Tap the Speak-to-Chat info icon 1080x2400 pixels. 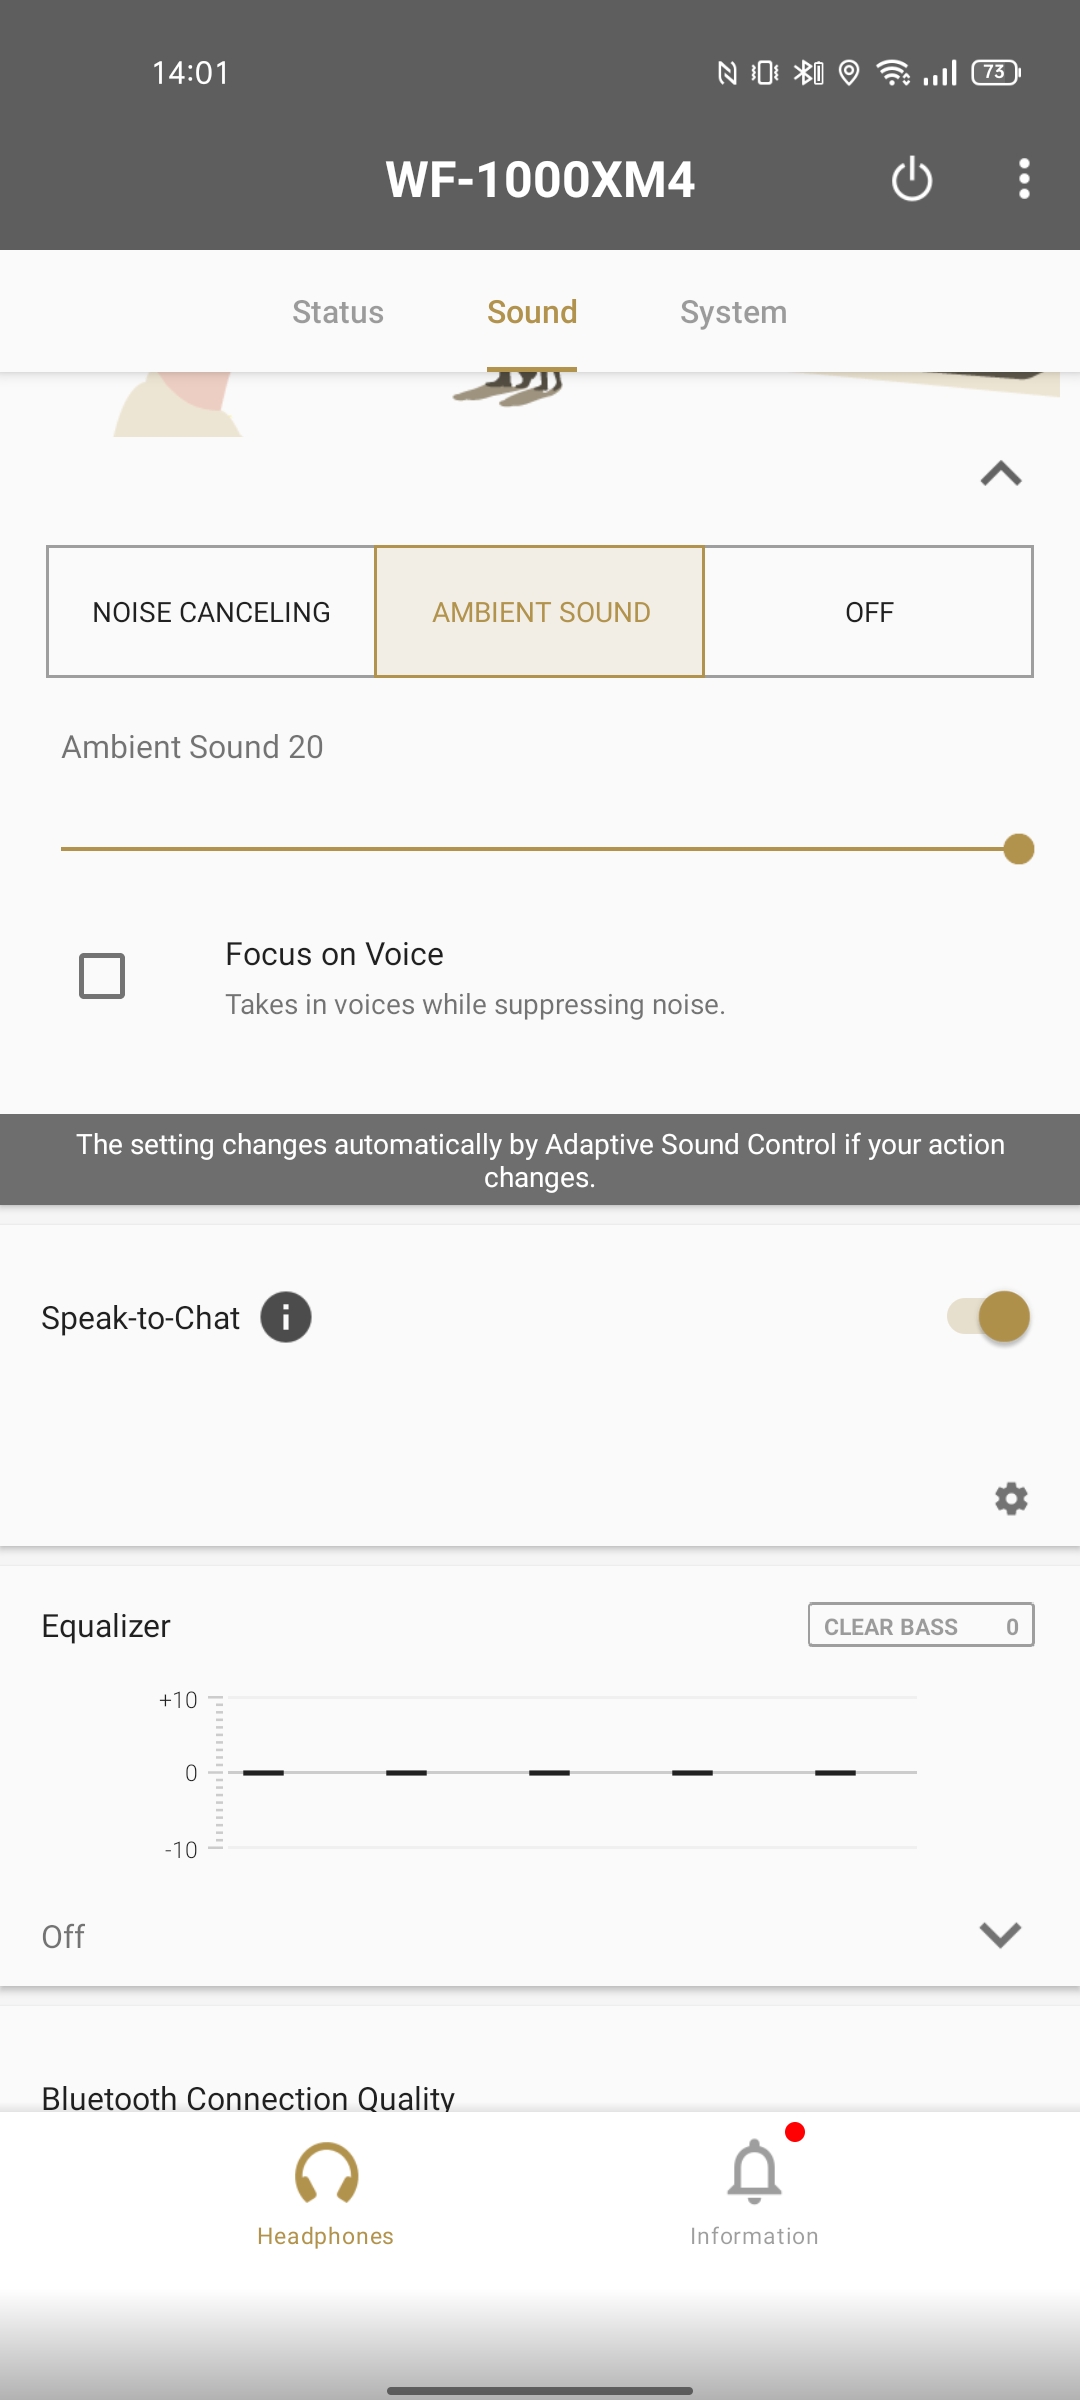[286, 1317]
